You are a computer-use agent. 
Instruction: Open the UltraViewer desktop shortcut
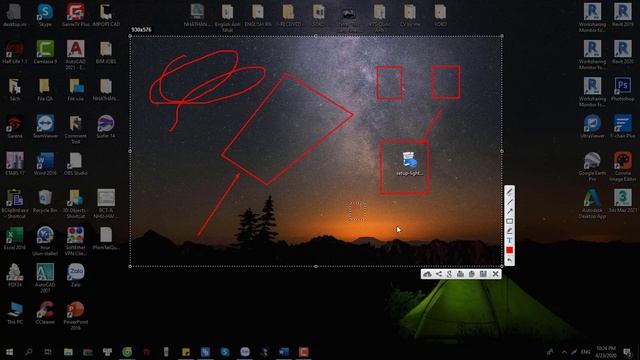[592, 127]
